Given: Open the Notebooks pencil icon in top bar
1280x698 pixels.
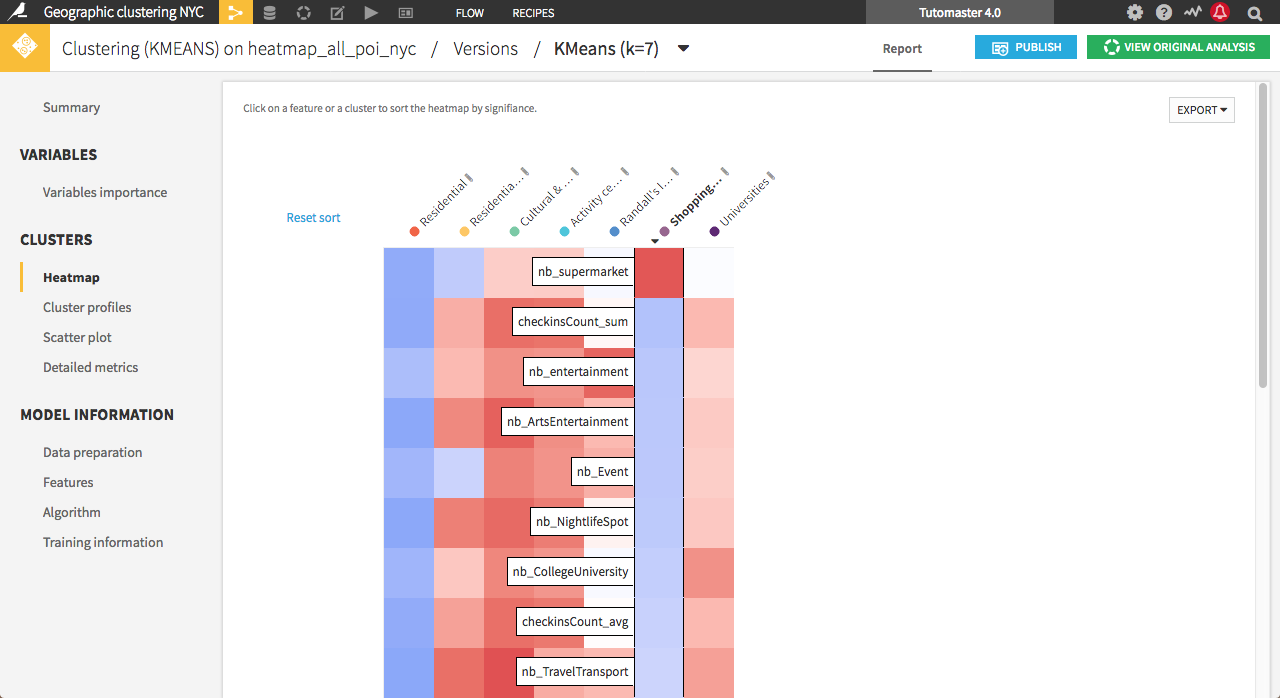Looking at the screenshot, I should (x=337, y=13).
